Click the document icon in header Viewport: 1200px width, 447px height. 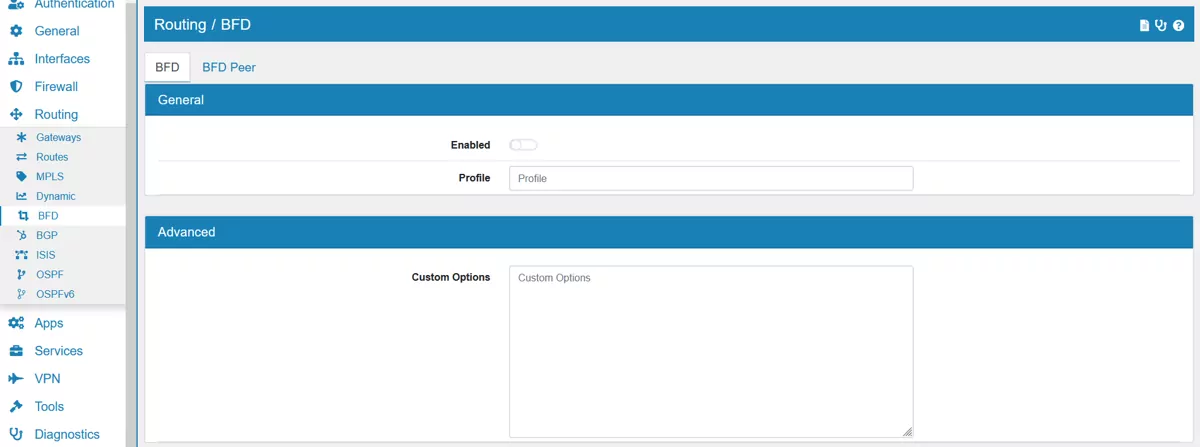[1145, 26]
